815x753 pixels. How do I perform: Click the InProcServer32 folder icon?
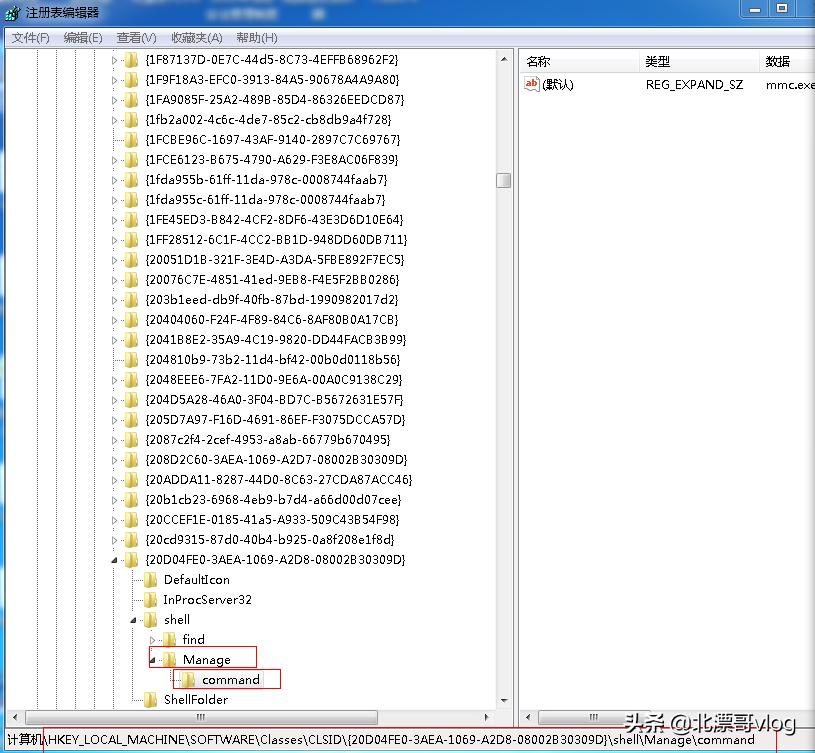point(151,600)
